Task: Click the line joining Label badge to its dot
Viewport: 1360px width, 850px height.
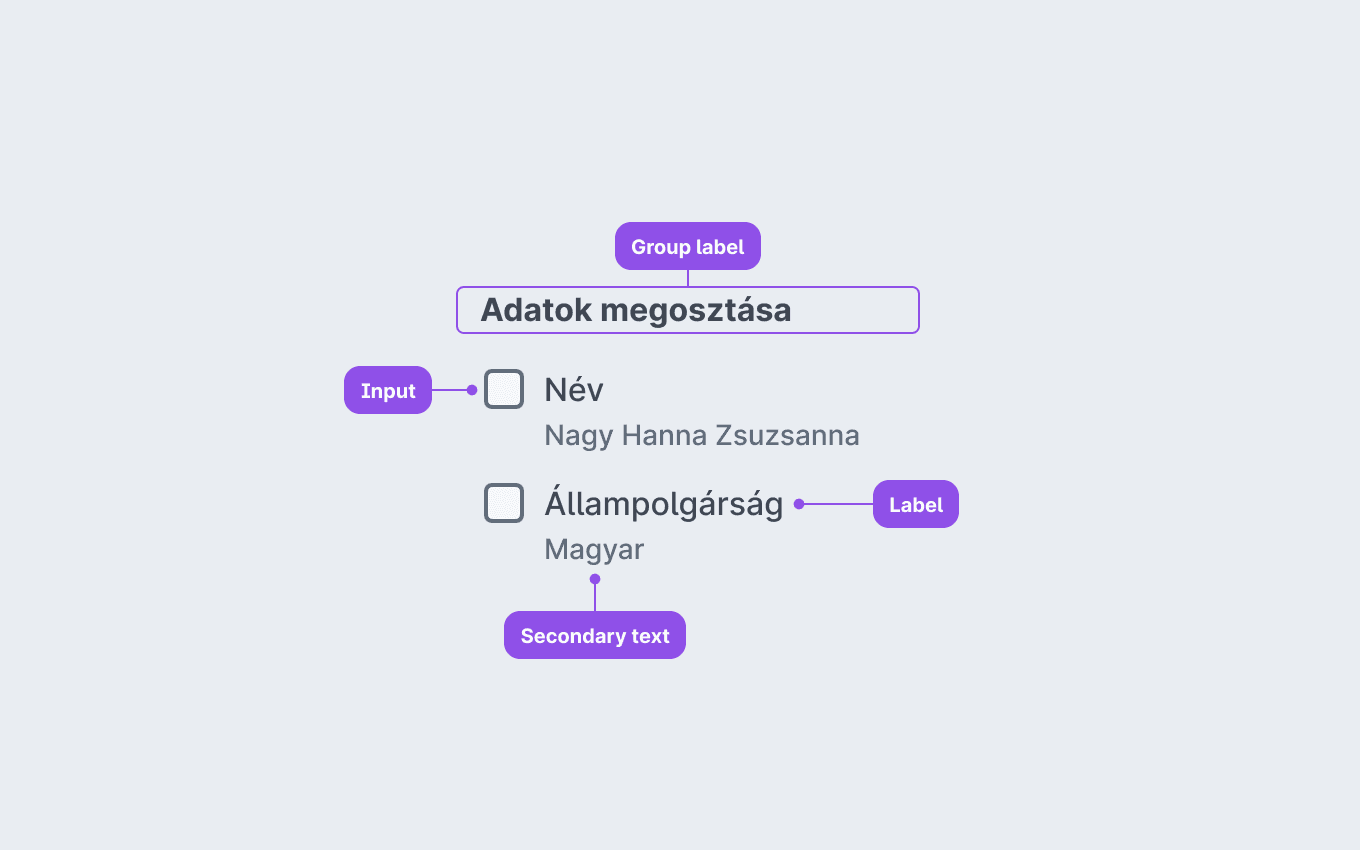Action: click(x=839, y=504)
